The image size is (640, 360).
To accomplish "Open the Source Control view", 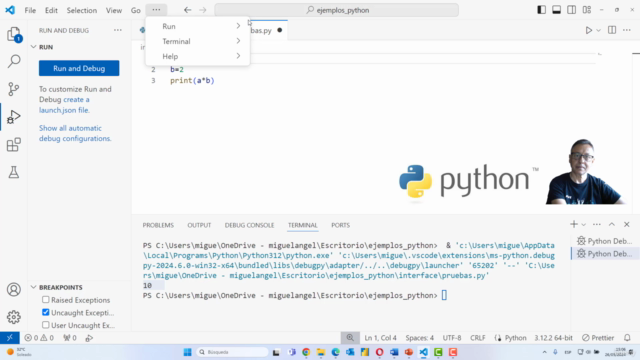I will pos(14,89).
